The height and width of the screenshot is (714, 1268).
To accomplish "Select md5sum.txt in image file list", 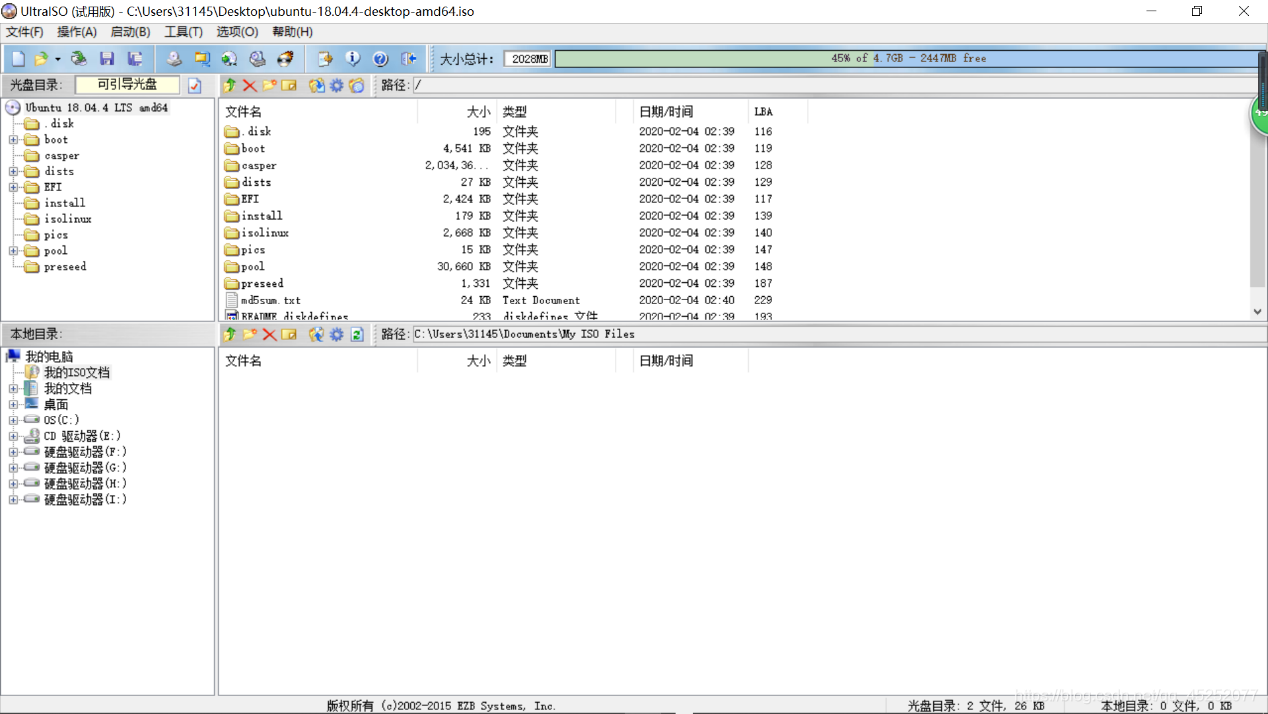I will [x=270, y=300].
